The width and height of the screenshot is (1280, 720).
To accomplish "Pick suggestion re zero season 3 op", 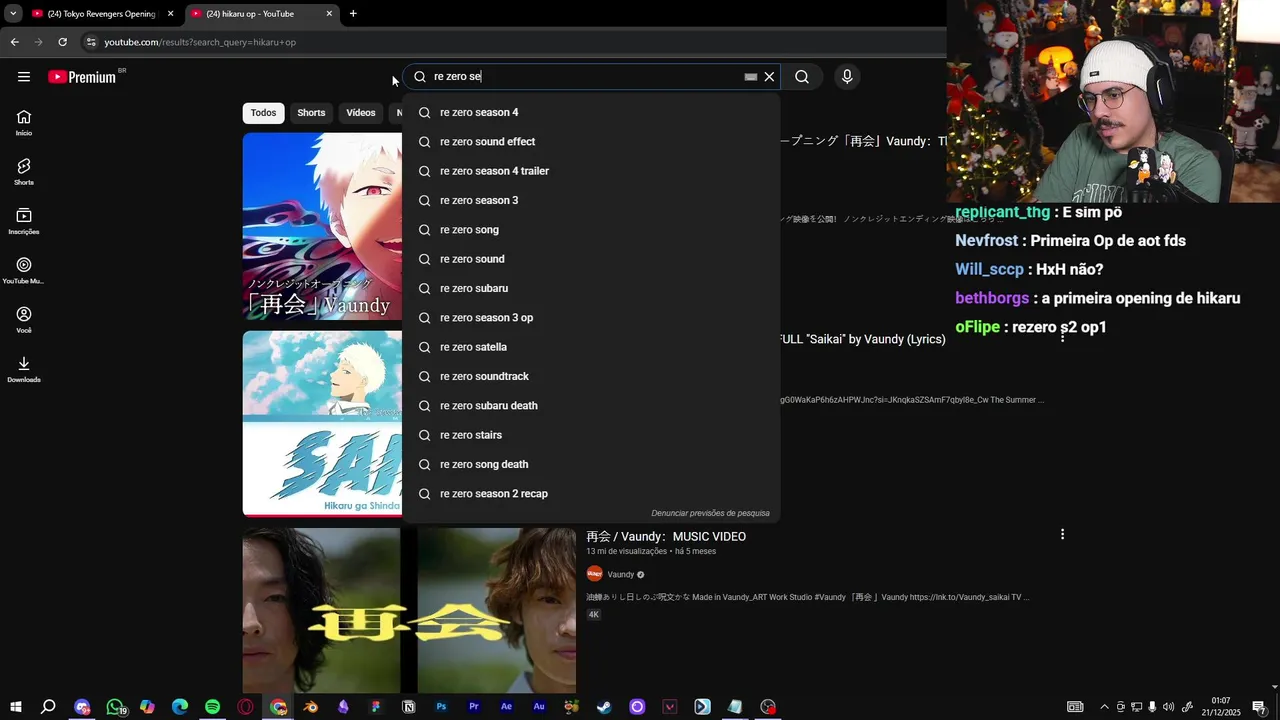I will point(591,318).
